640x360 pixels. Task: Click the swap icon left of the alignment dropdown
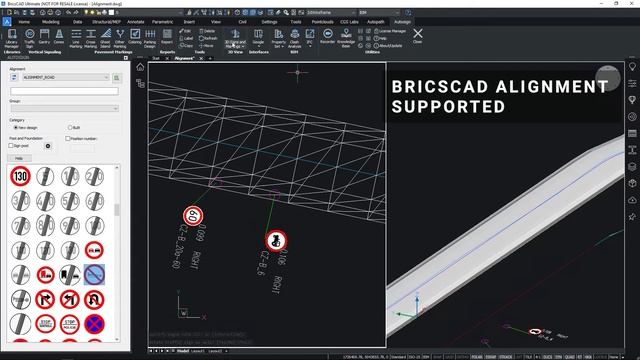click(14, 77)
